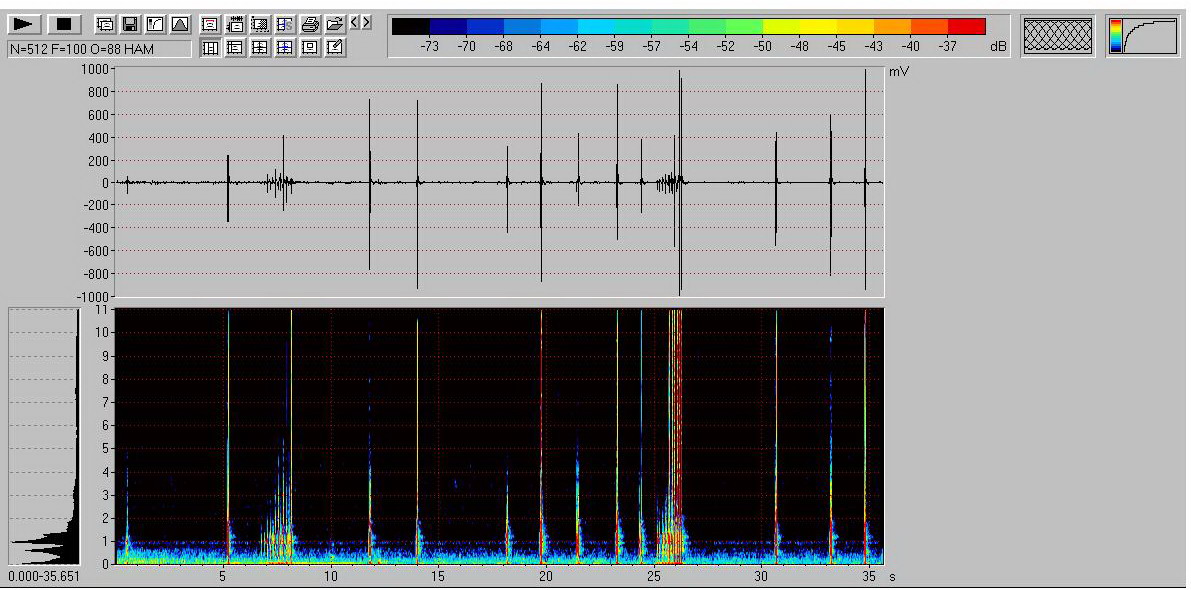Click the left arrow scroll button
This screenshot has width=1191, height=590.
tap(356, 22)
